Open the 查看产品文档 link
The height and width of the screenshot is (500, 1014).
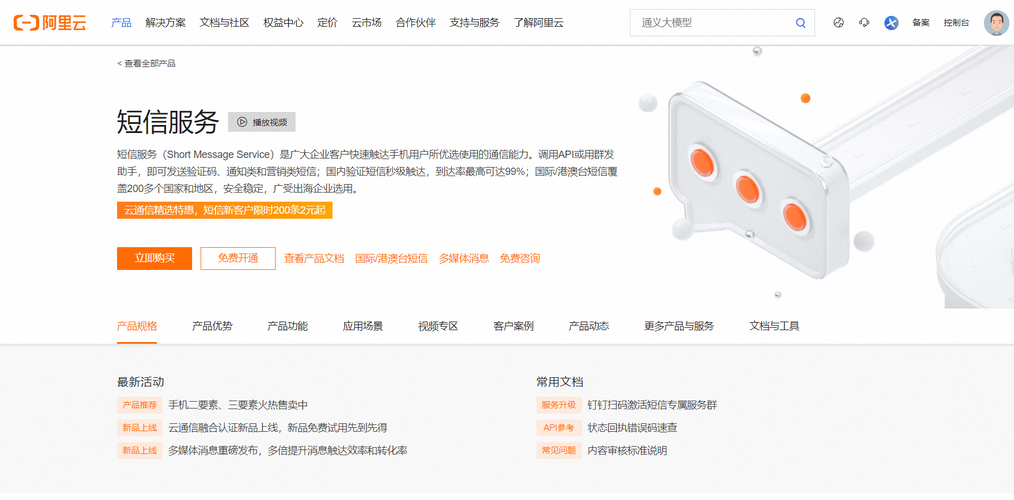pos(314,258)
